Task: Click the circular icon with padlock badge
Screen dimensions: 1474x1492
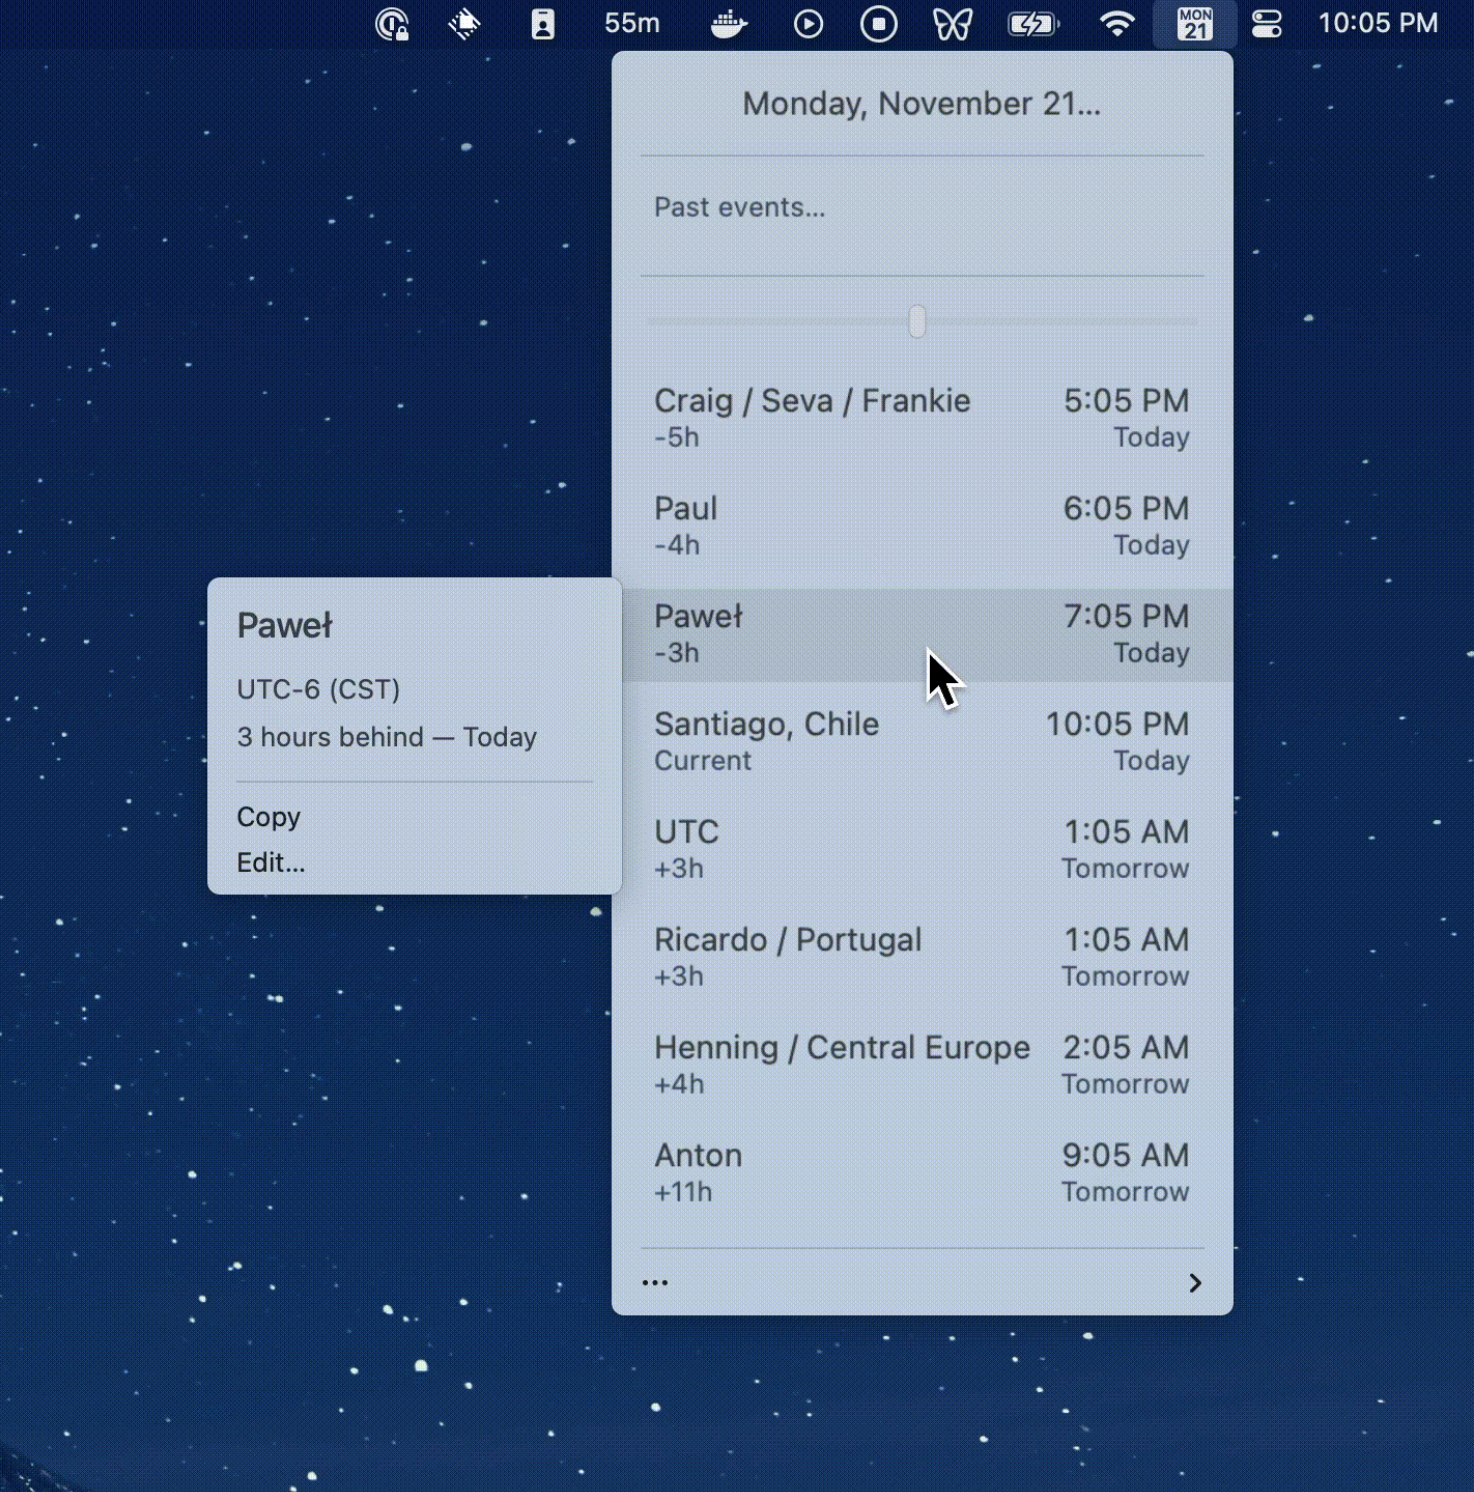Action: (x=392, y=24)
